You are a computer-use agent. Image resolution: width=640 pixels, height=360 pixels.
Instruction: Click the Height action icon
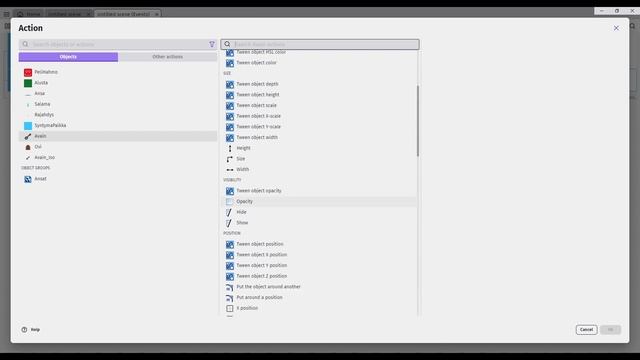pyautogui.click(x=230, y=148)
